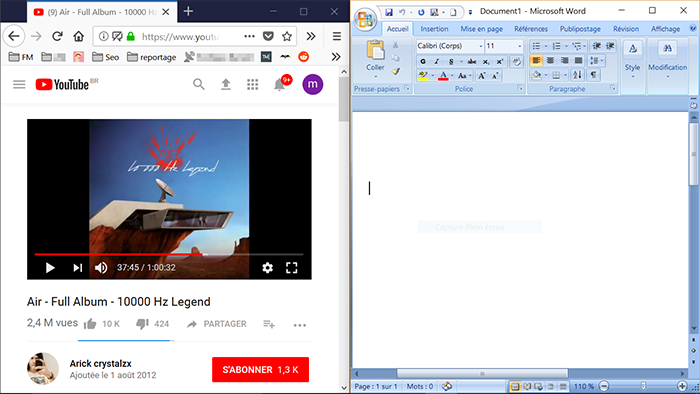Click PARTAGER to share the video
The image size is (700, 394).
click(217, 324)
